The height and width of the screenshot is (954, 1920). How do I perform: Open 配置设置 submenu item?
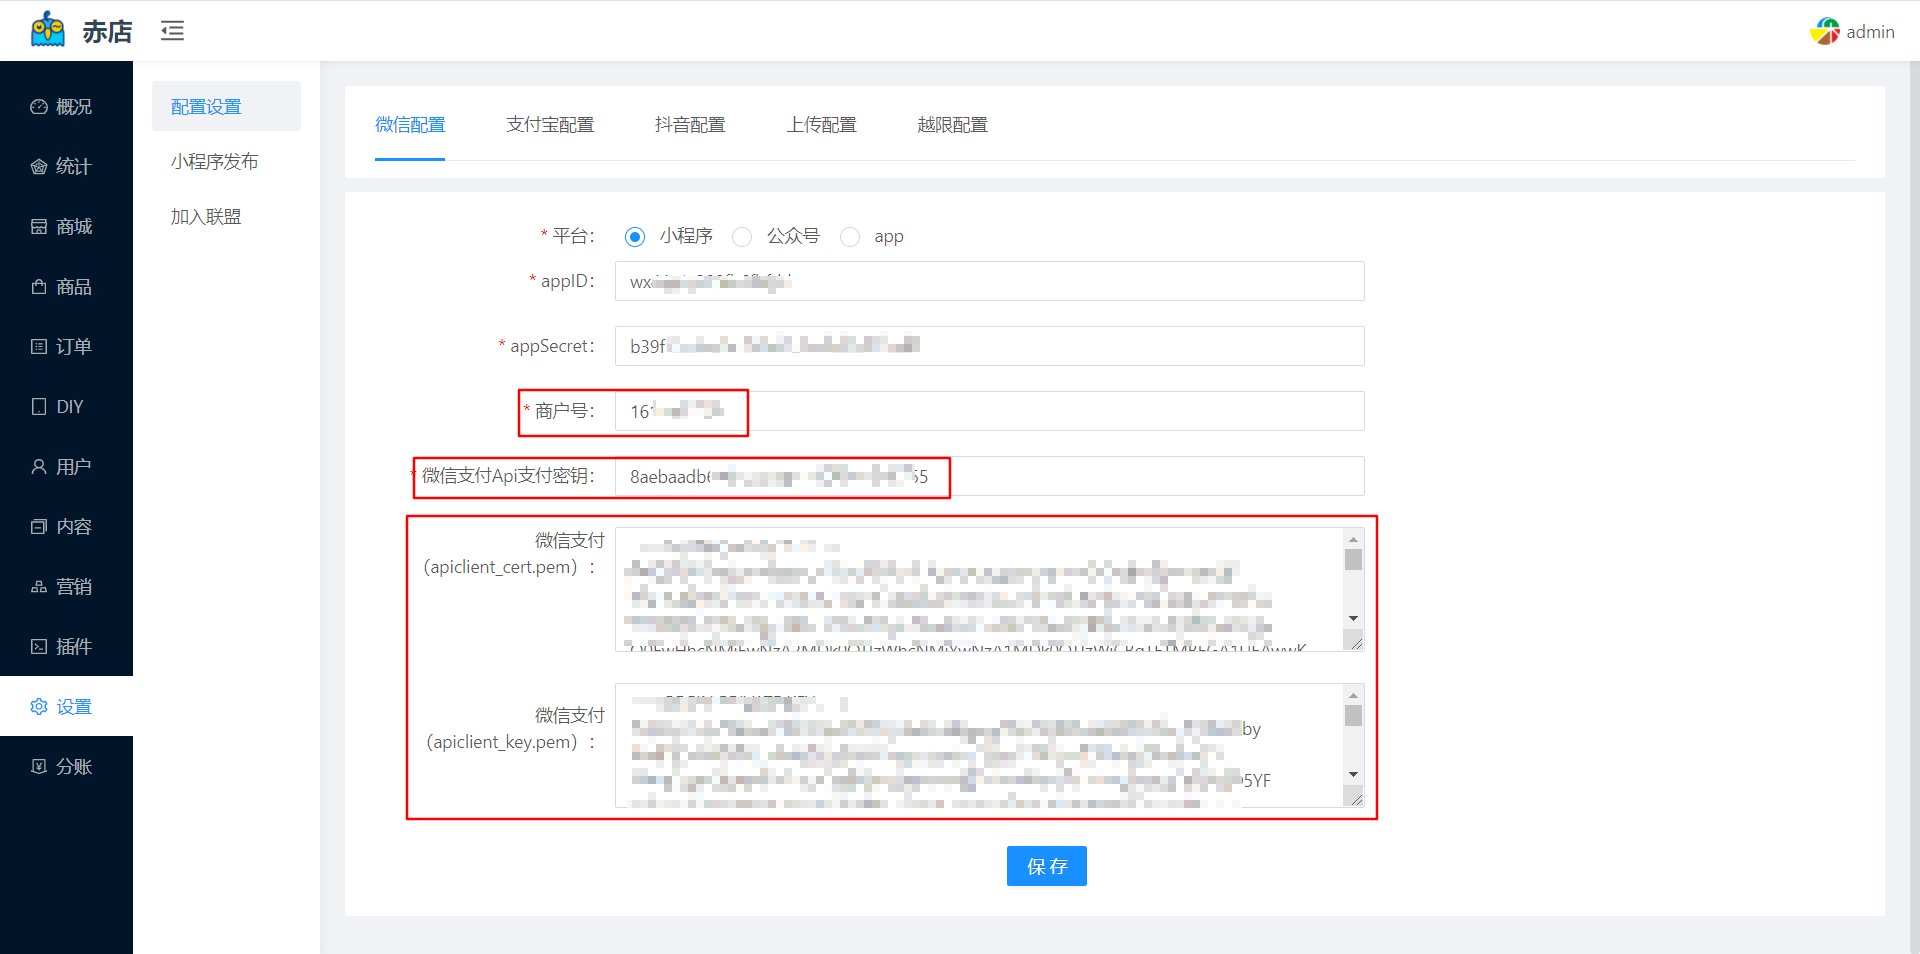tap(226, 107)
